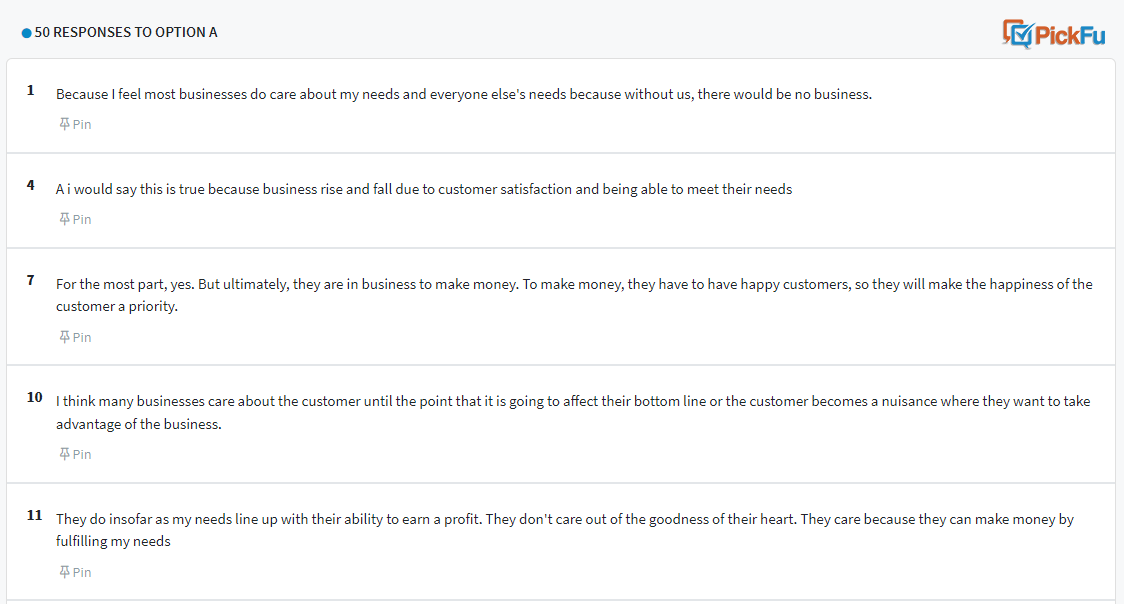This screenshot has width=1124, height=604.
Task: Click the pin icon under response 4
Action: 65,219
